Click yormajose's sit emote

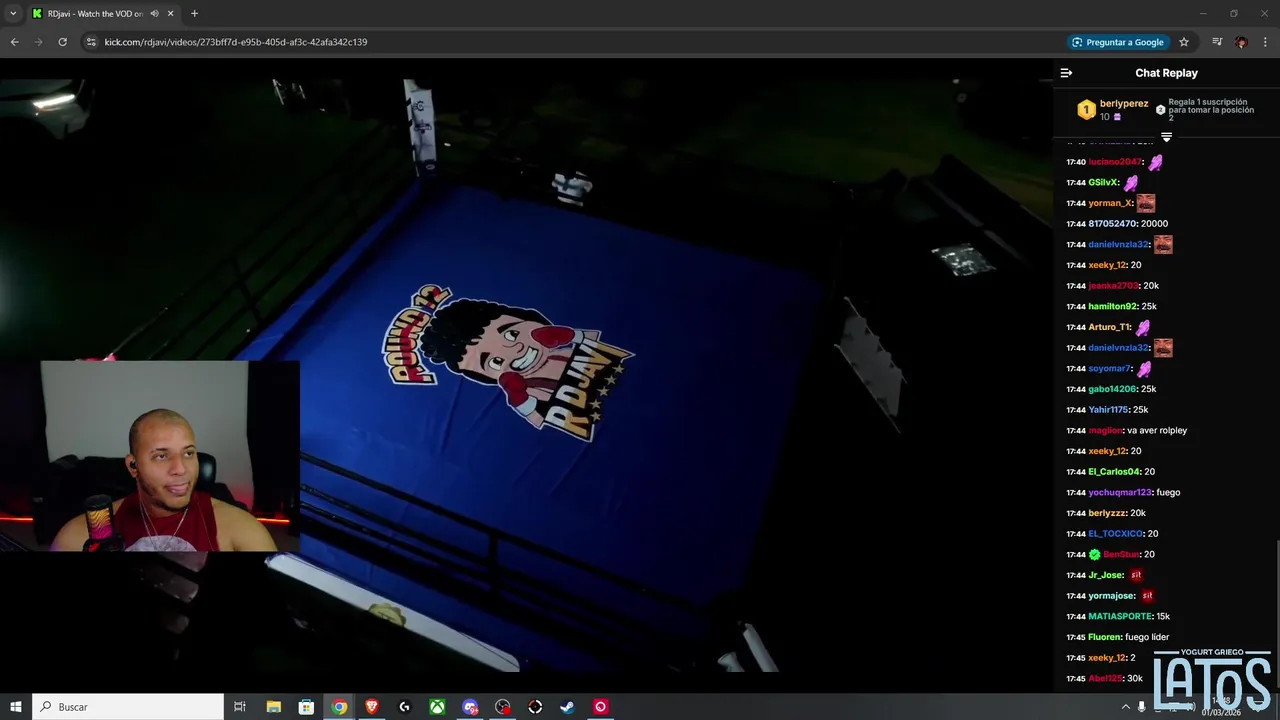point(1147,596)
